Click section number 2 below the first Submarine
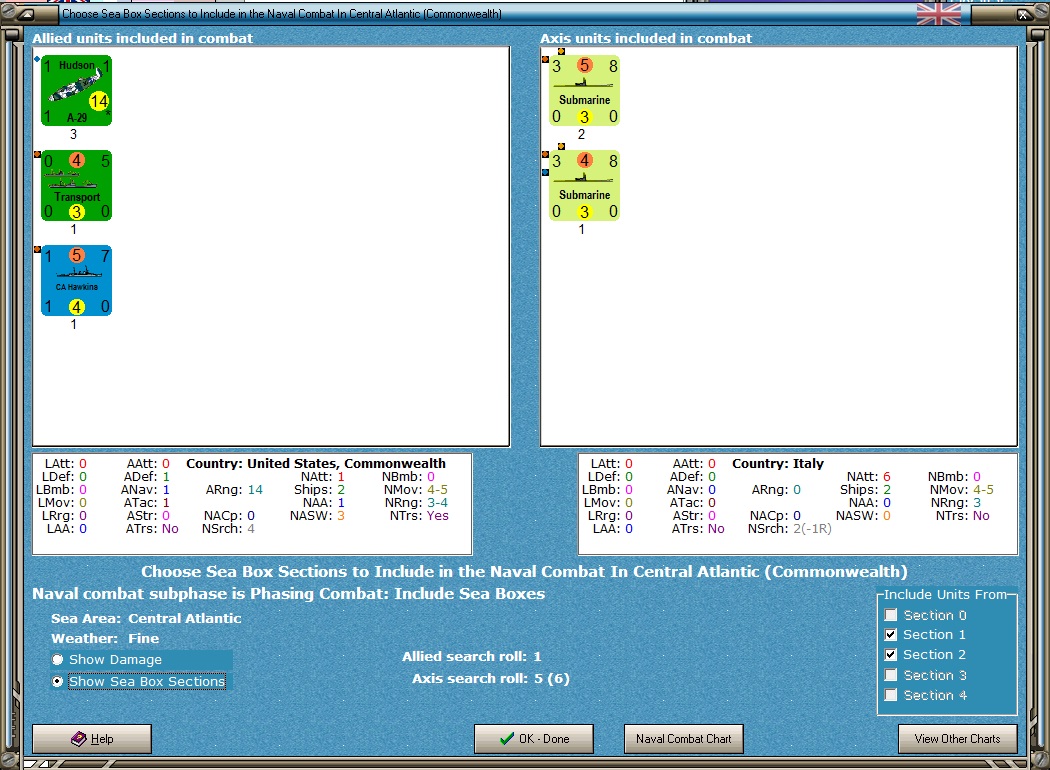Screen dimensions: 1050x770 [x=581, y=134]
